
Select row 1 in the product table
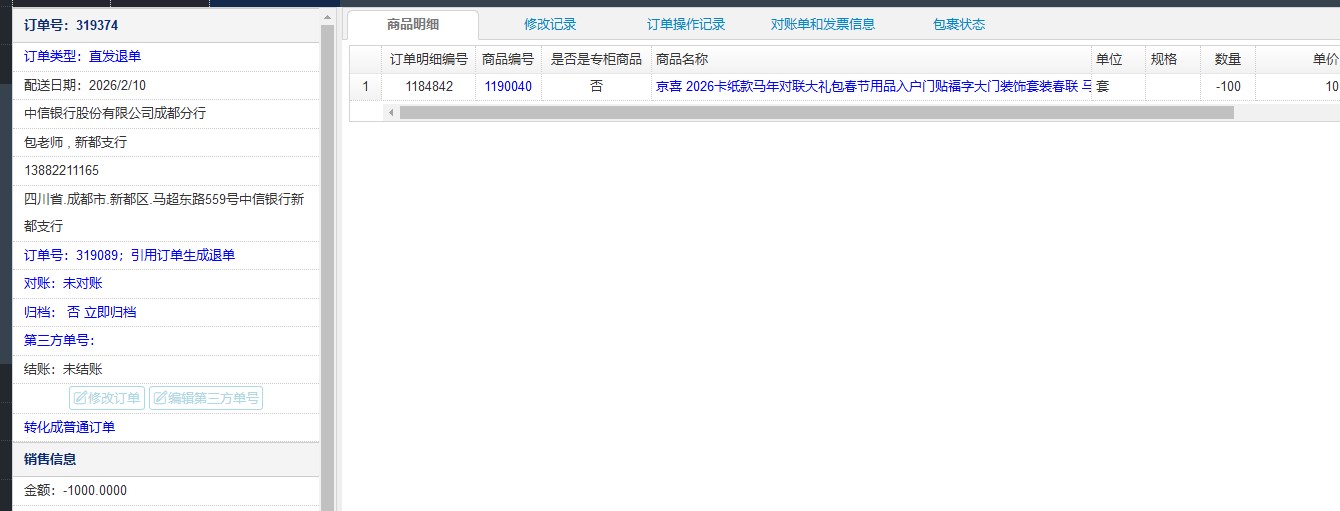pos(365,87)
